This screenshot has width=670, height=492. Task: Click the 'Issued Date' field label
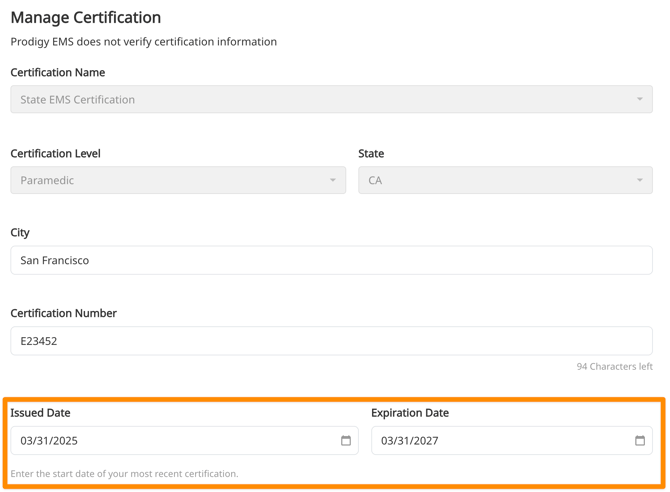click(40, 412)
